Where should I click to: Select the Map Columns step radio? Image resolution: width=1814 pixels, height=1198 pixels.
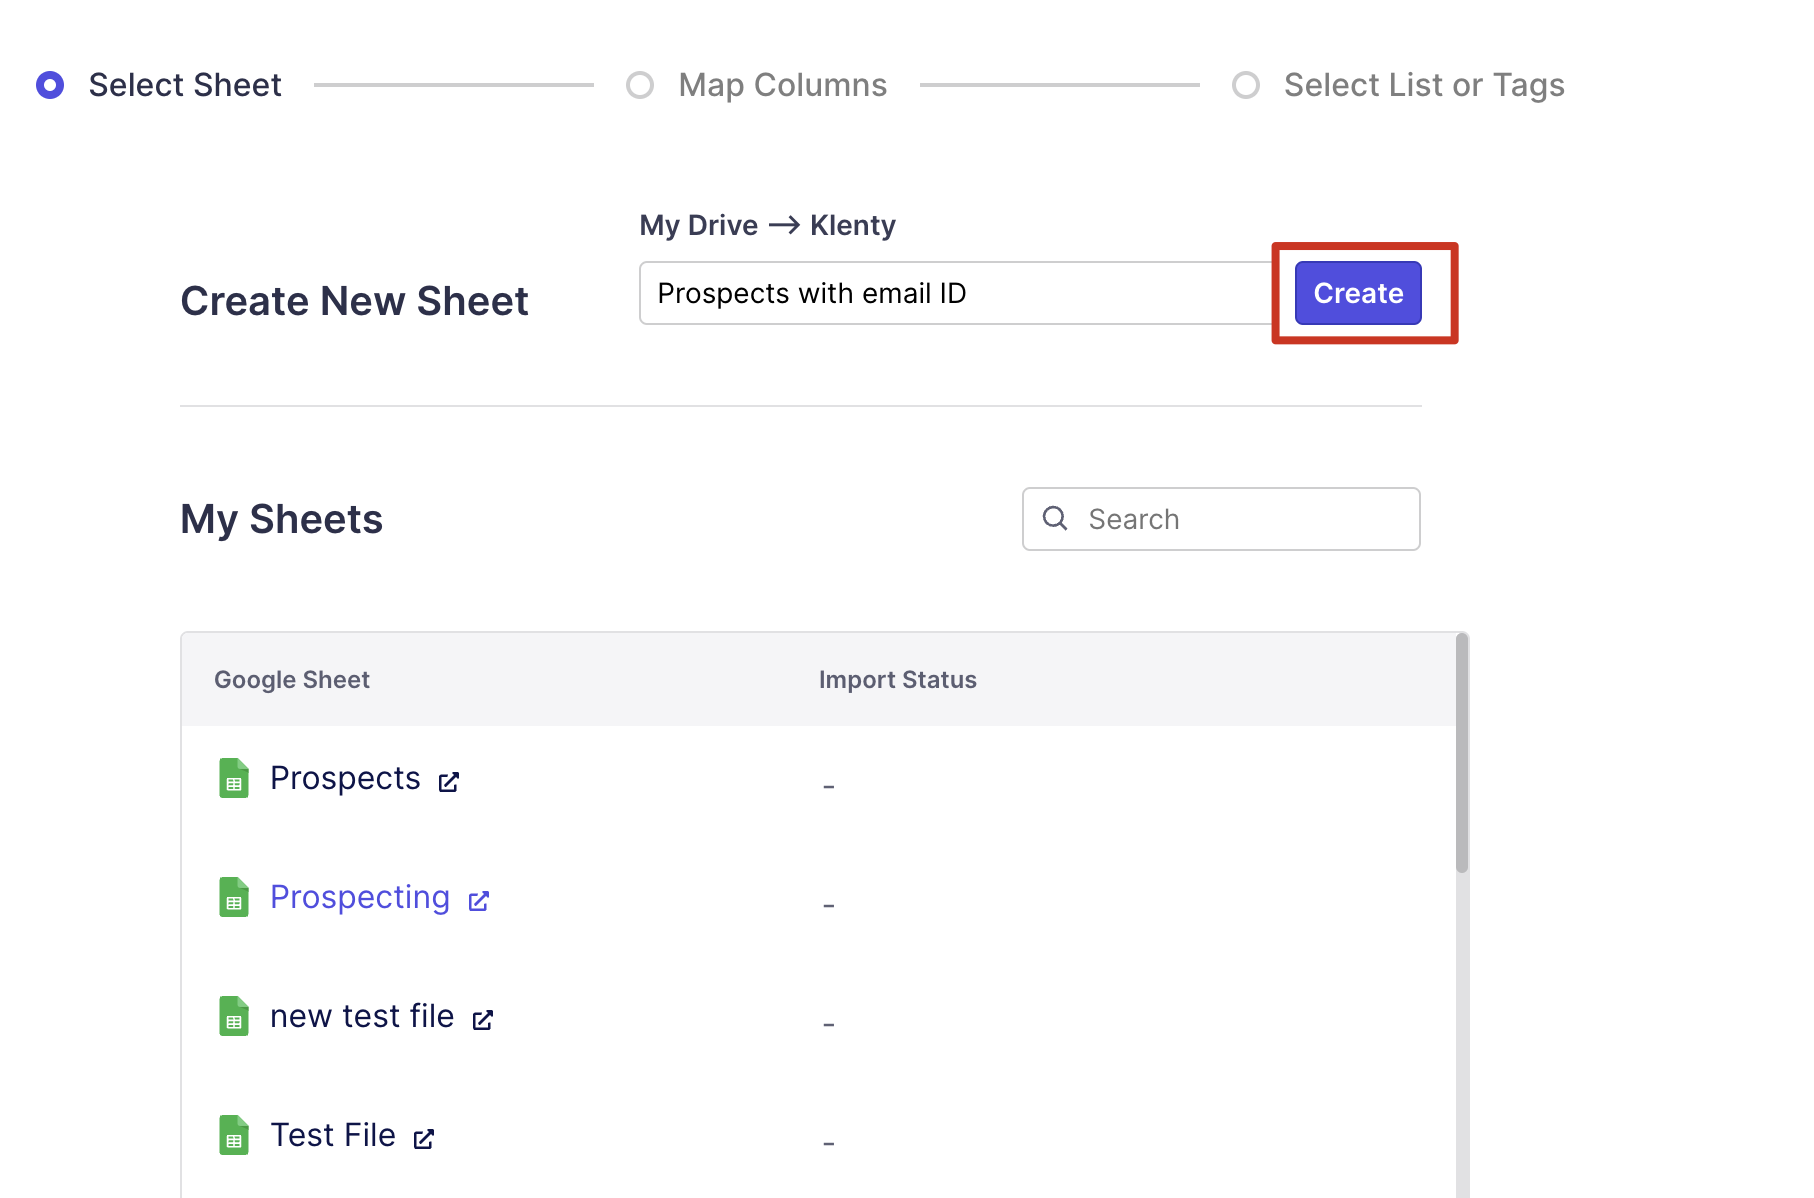pyautogui.click(x=640, y=85)
